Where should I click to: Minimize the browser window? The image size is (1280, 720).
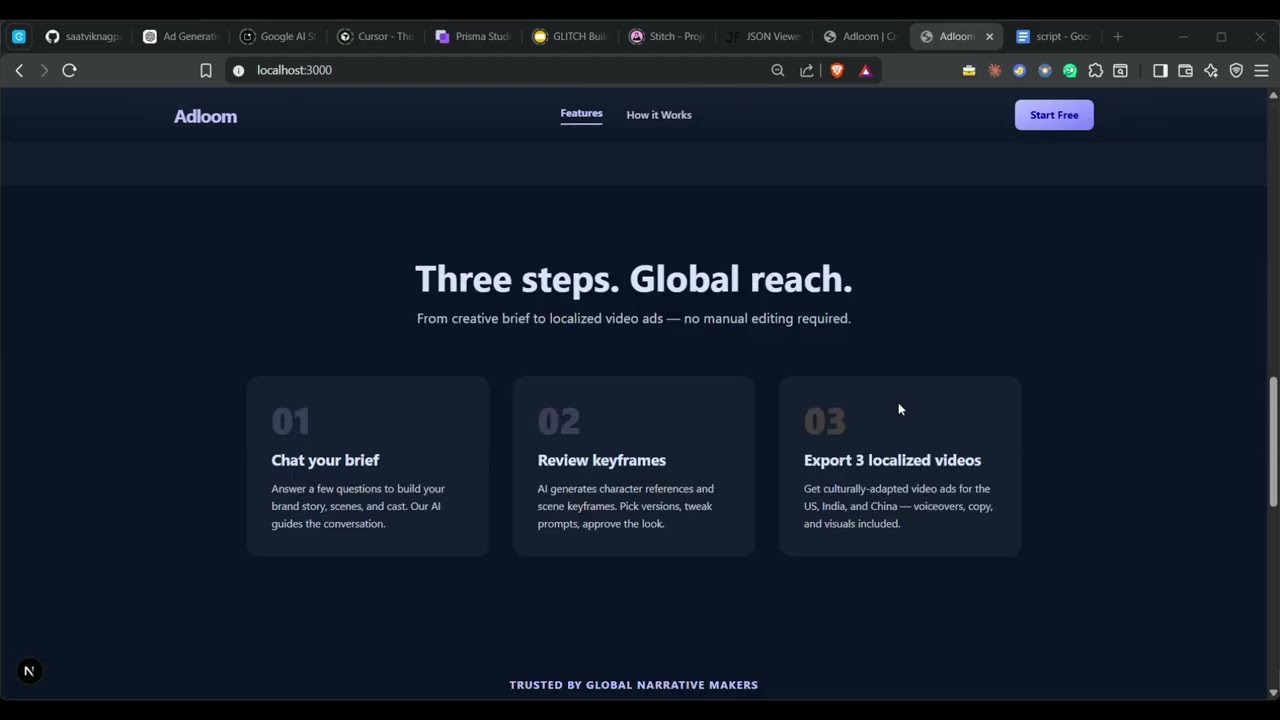(x=1183, y=36)
